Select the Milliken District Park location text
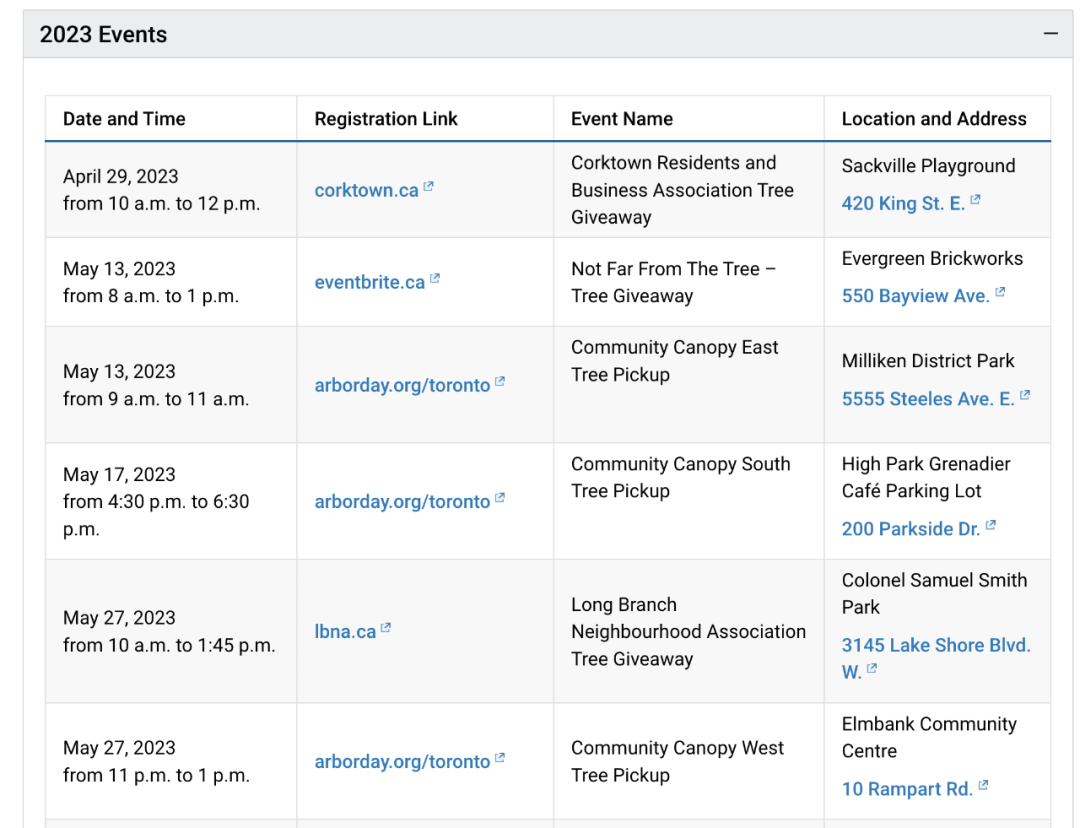Screen dimensions: 1080x828 click(928, 361)
